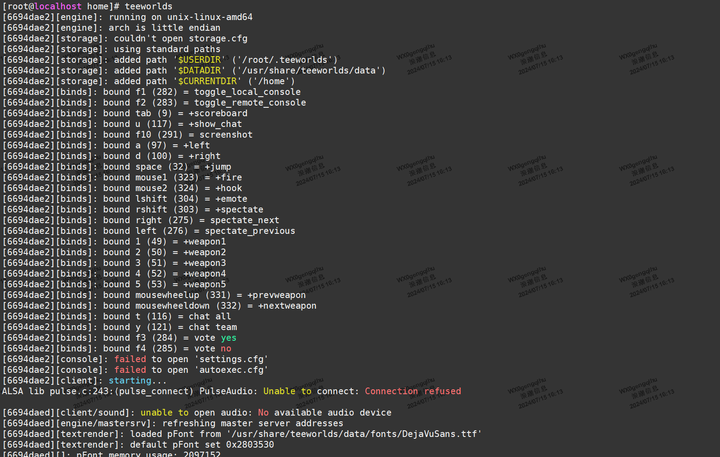Click the 'chat team' bind line
The width and height of the screenshot is (720, 457).
119,327
